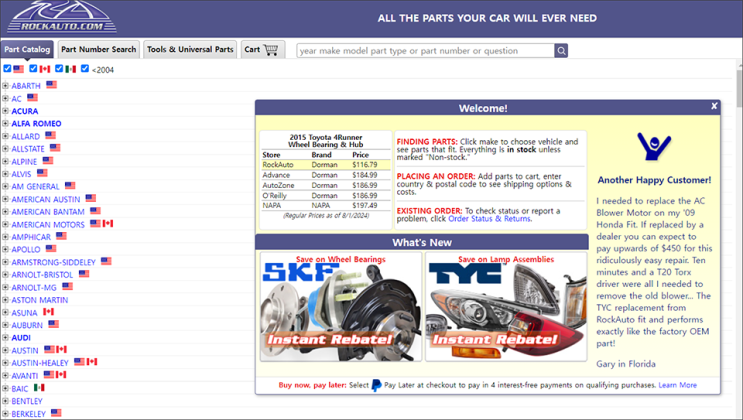The width and height of the screenshot is (743, 420).
Task: Click the US flag beside AM GENERAL
Action: (70, 185)
